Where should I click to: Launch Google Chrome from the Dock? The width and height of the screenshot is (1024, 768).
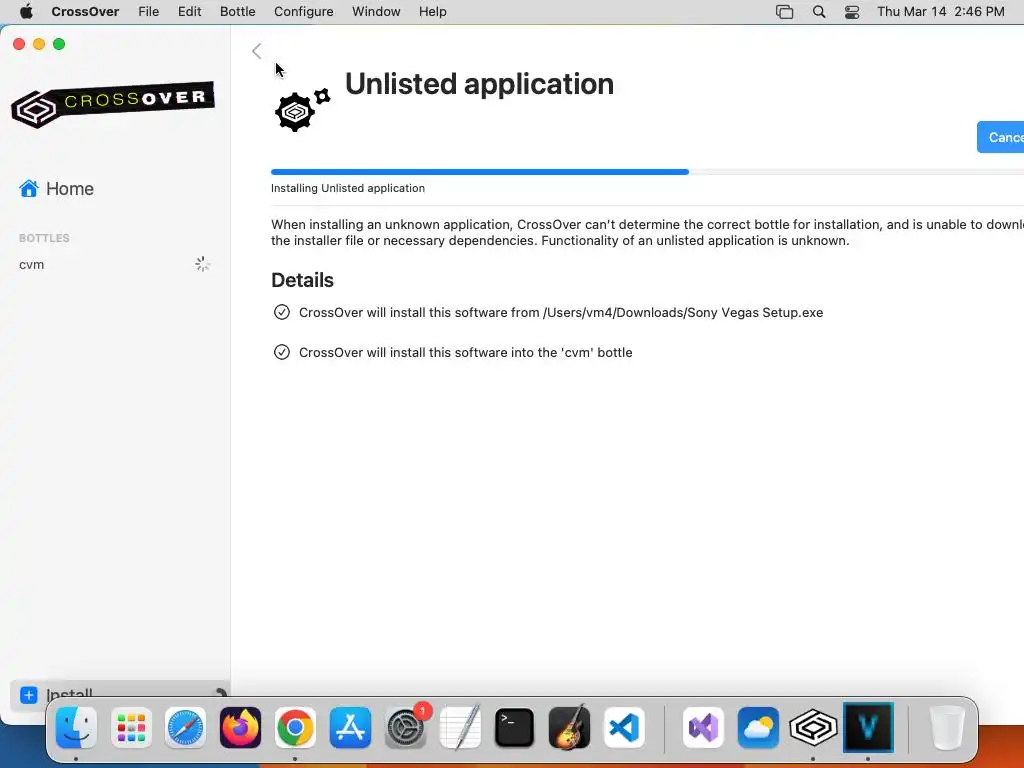click(x=295, y=727)
